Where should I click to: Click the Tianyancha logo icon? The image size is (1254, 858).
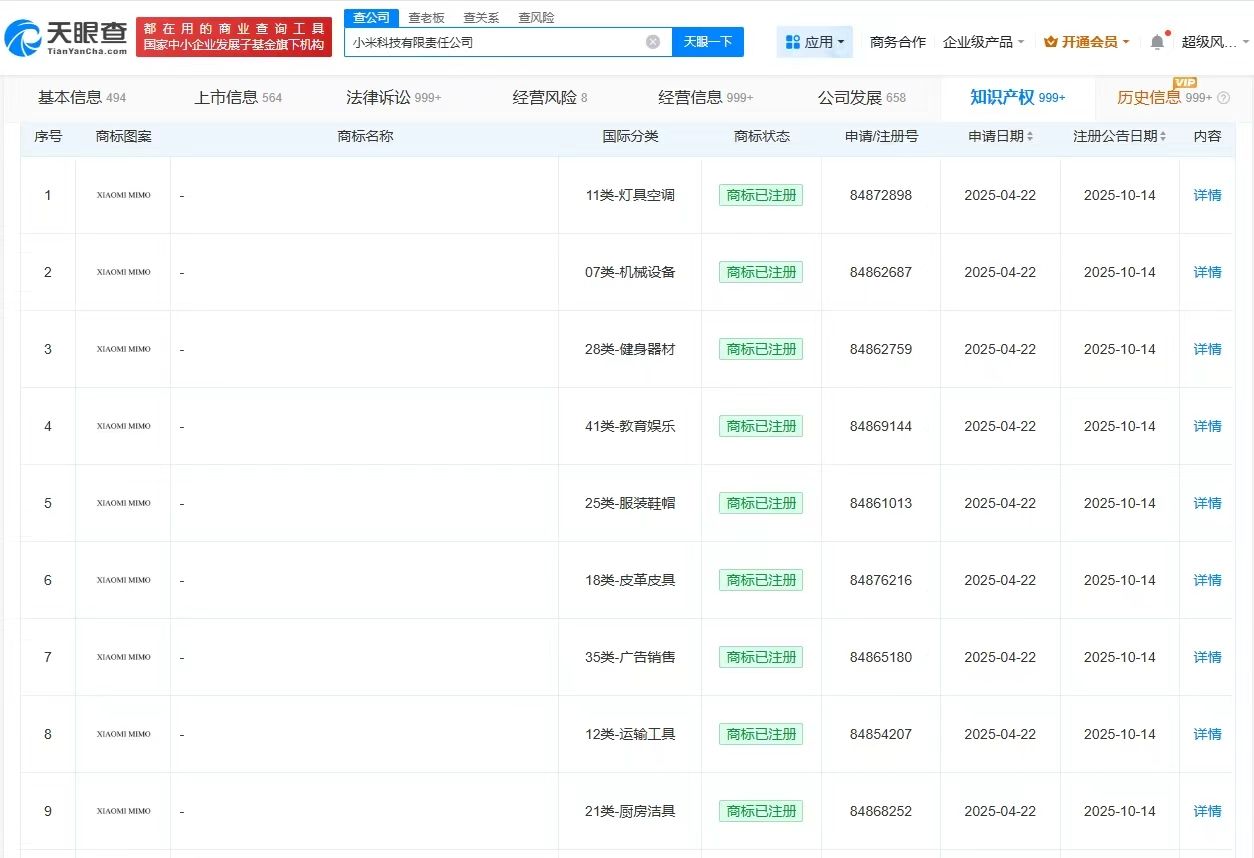click(24, 37)
